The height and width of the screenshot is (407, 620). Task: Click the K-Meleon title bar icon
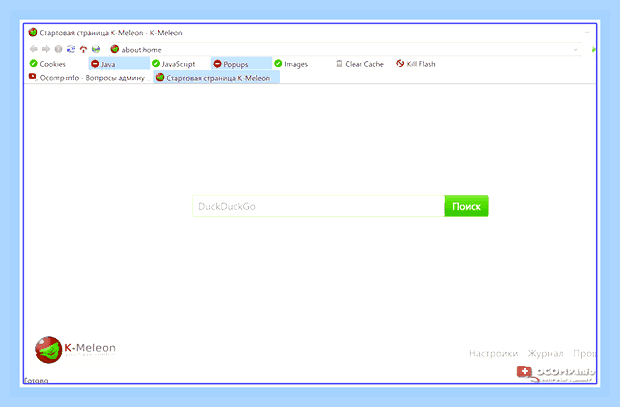tap(33, 32)
